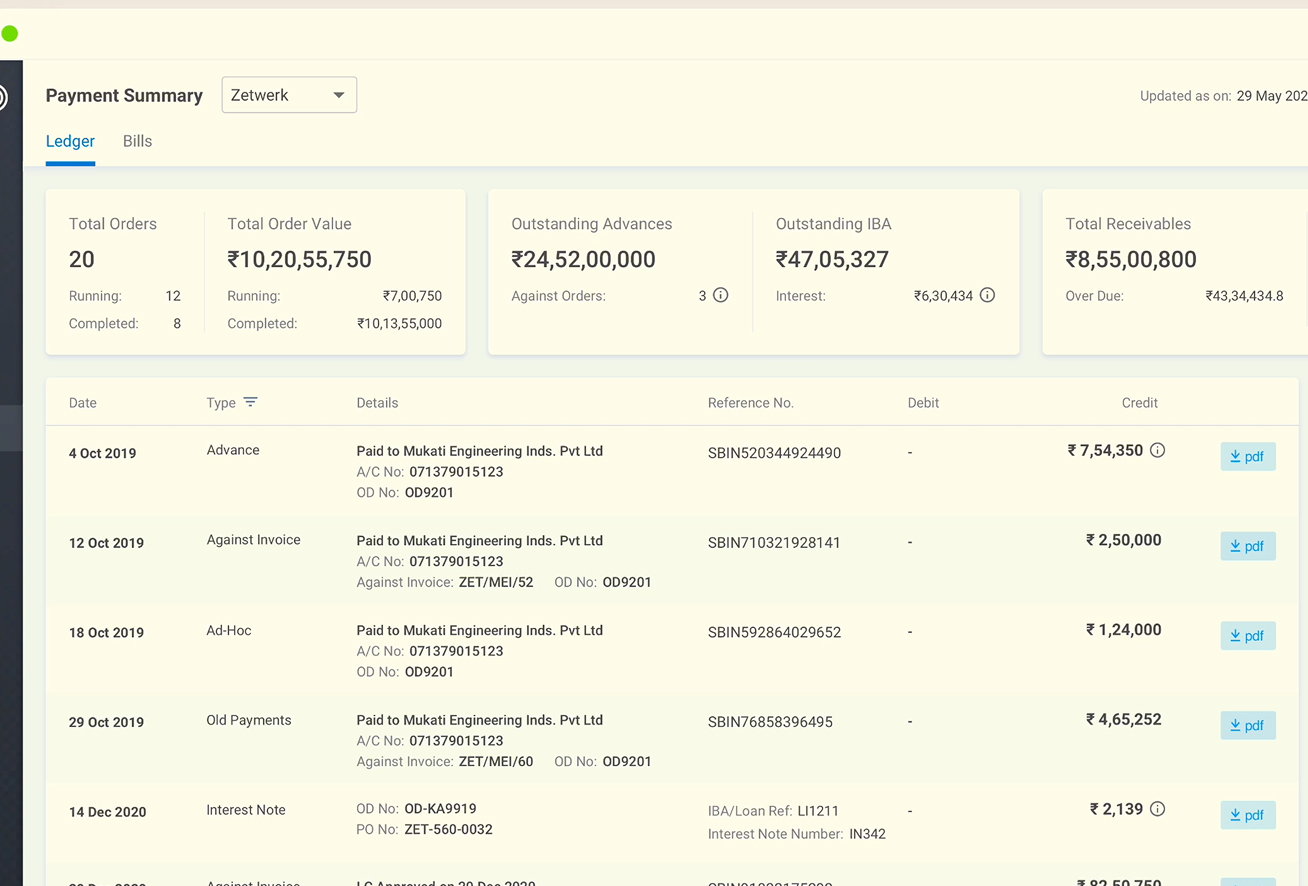1308x886 pixels.
Task: Open the Zetwerk company dropdown
Action: (x=289, y=95)
